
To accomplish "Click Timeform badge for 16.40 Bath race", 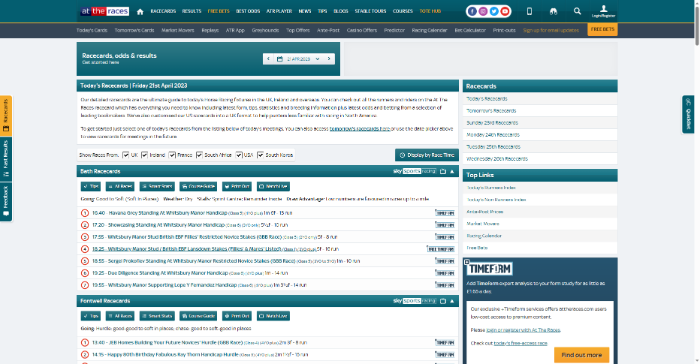I will pos(445,213).
